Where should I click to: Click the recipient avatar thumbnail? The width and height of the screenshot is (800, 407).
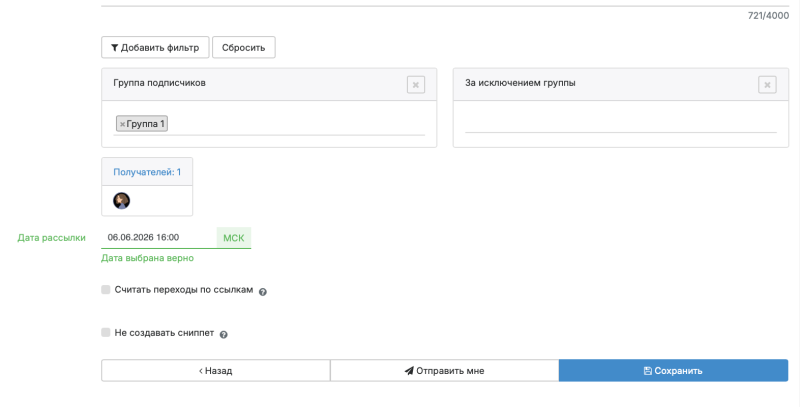121,201
